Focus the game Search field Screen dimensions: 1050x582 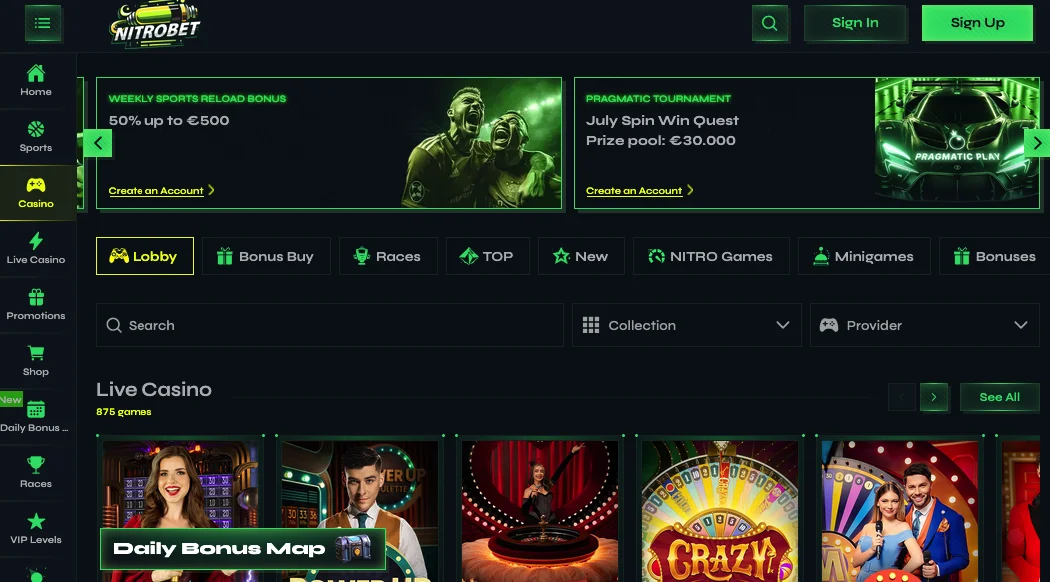(x=329, y=325)
